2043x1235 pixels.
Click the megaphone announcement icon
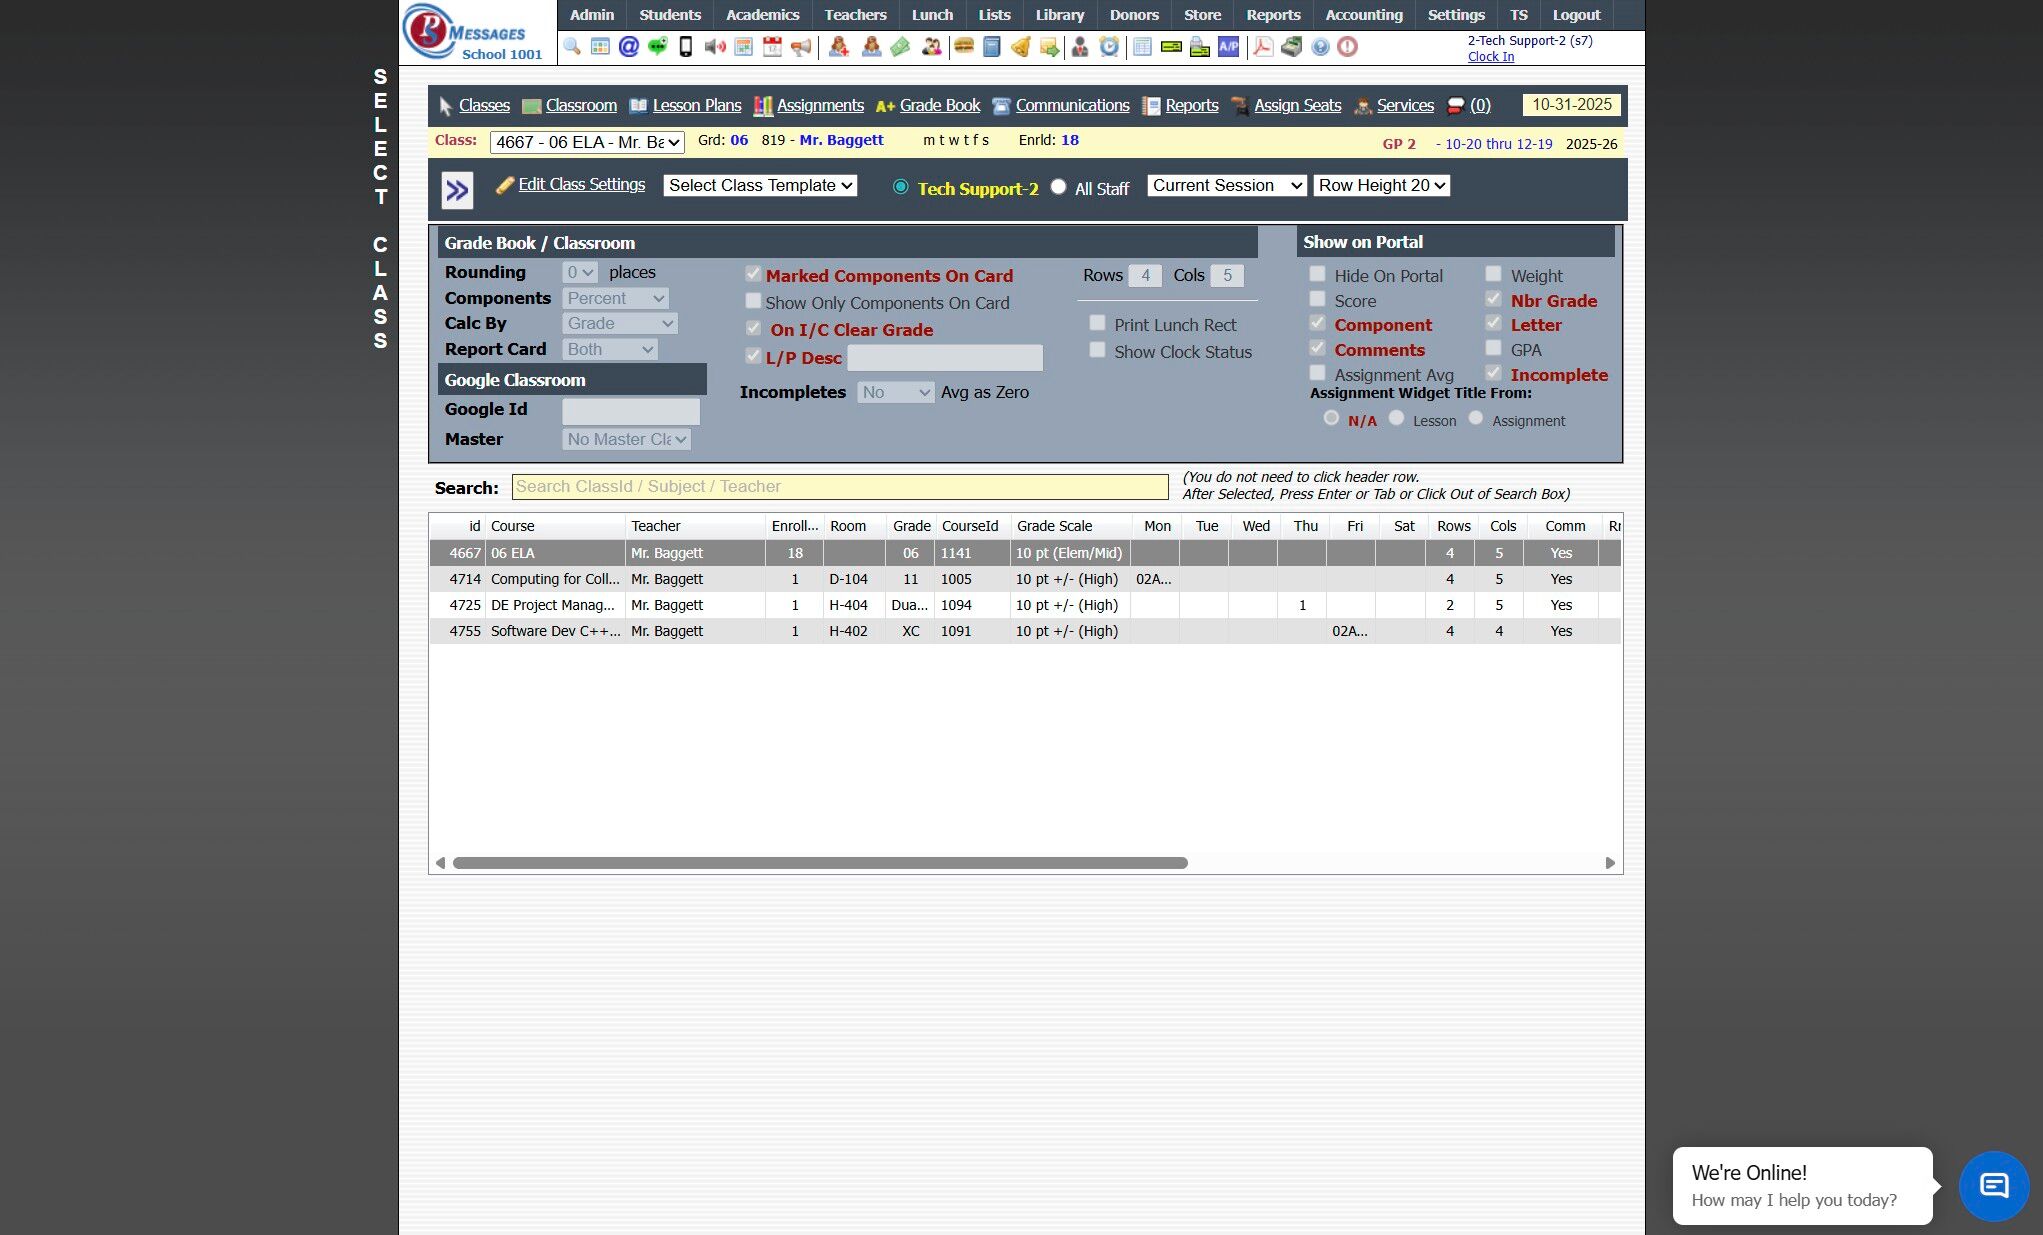(x=801, y=47)
